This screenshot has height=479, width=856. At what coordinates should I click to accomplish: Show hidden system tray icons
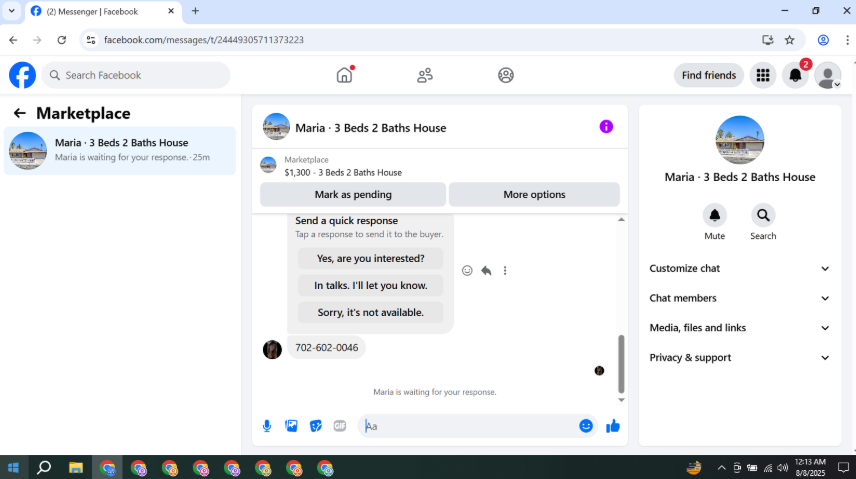721,468
